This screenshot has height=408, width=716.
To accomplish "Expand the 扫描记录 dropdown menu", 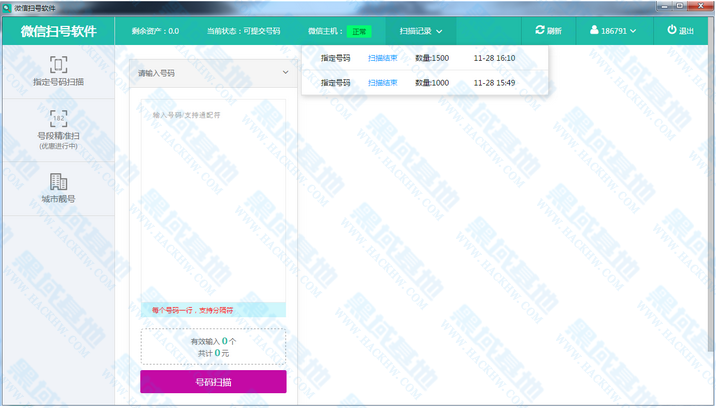I will coord(420,31).
